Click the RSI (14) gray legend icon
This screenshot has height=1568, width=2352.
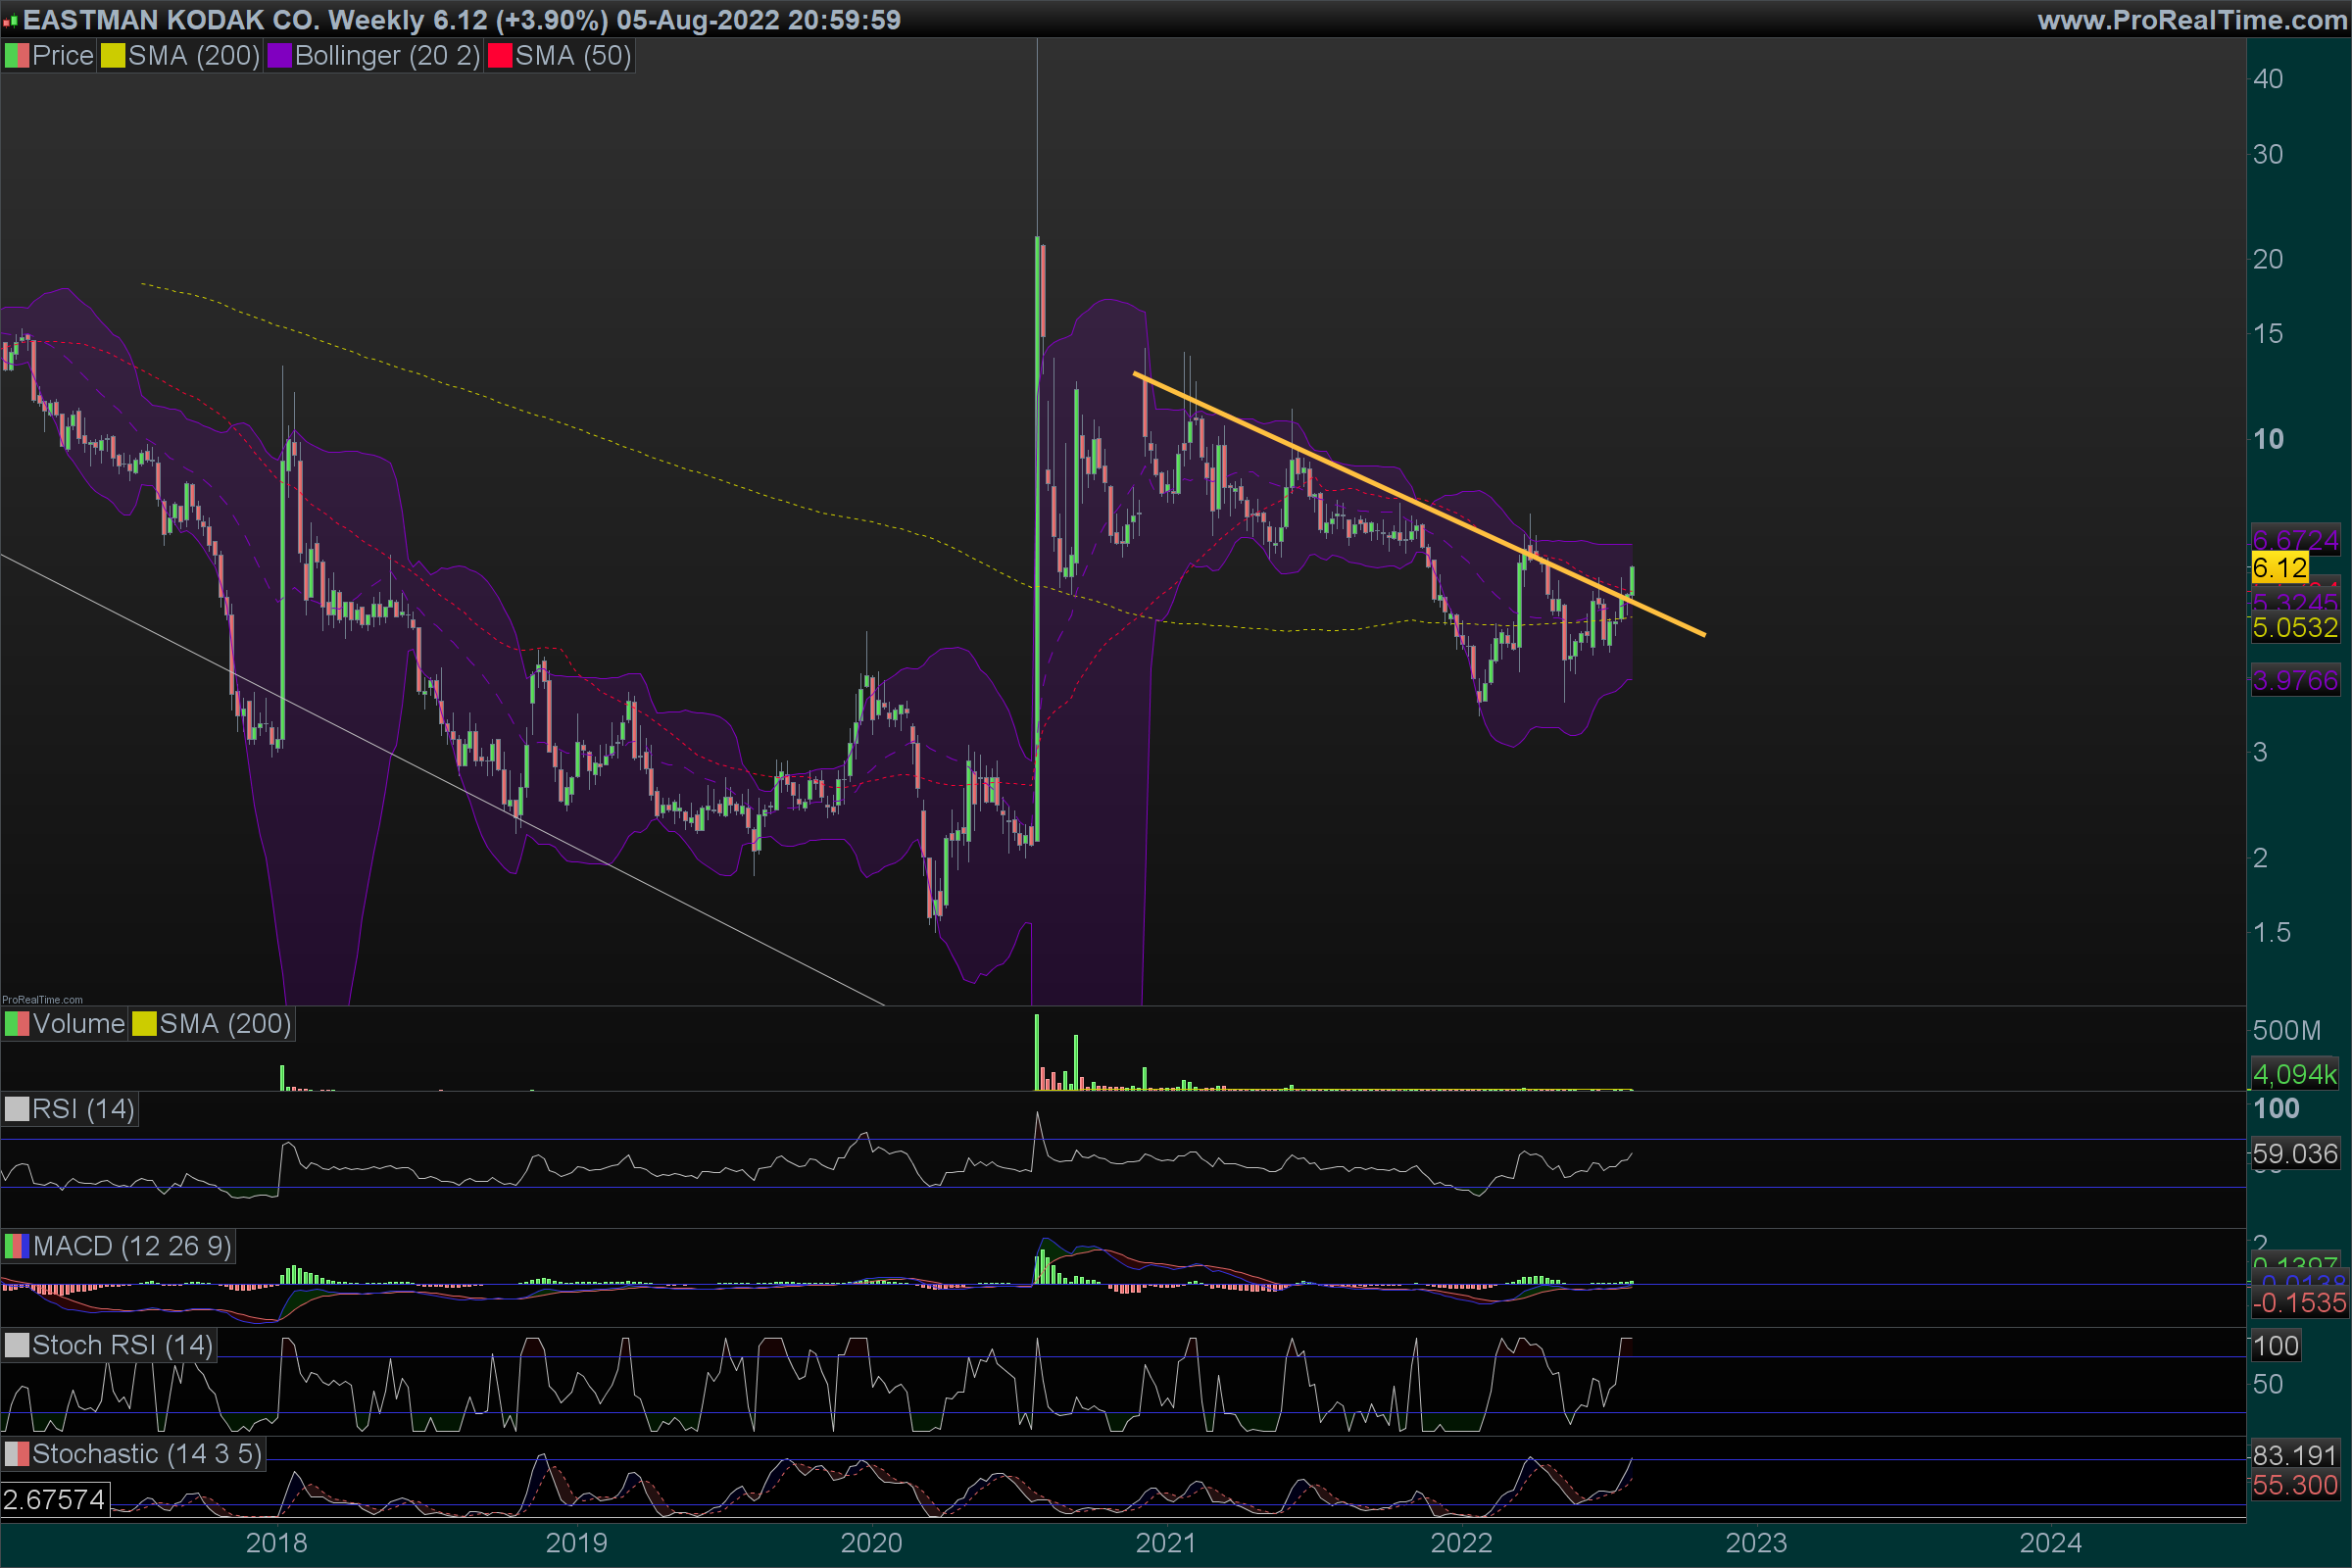(17, 1109)
